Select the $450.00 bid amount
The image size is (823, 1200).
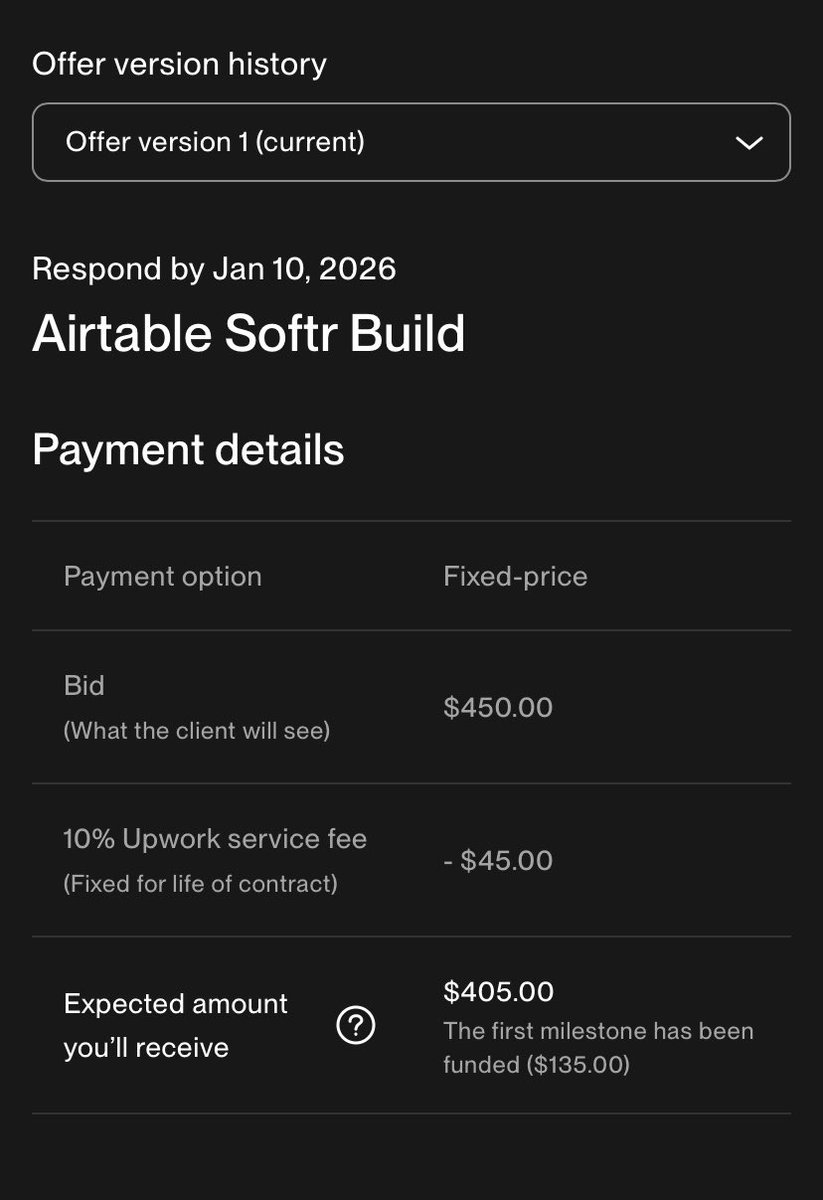point(498,708)
